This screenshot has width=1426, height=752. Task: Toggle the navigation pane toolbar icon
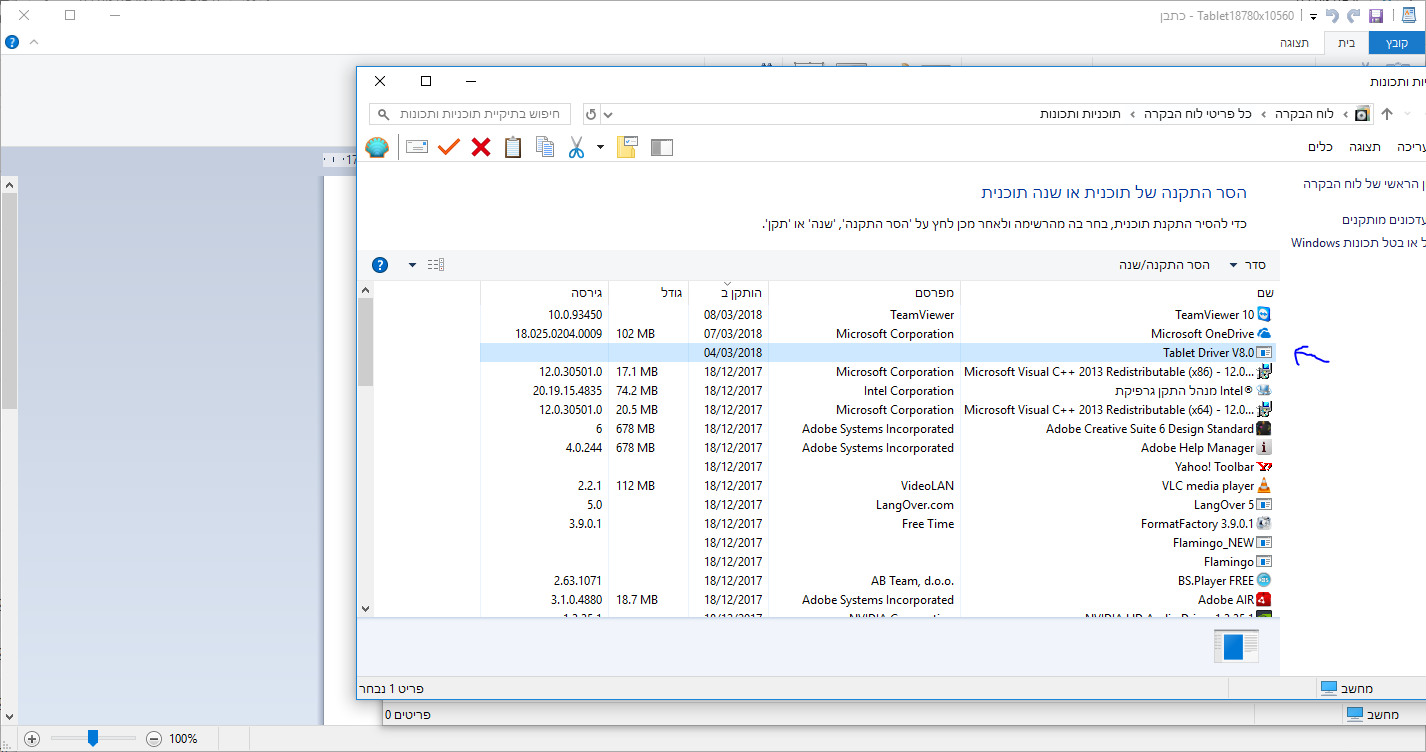pos(661,147)
